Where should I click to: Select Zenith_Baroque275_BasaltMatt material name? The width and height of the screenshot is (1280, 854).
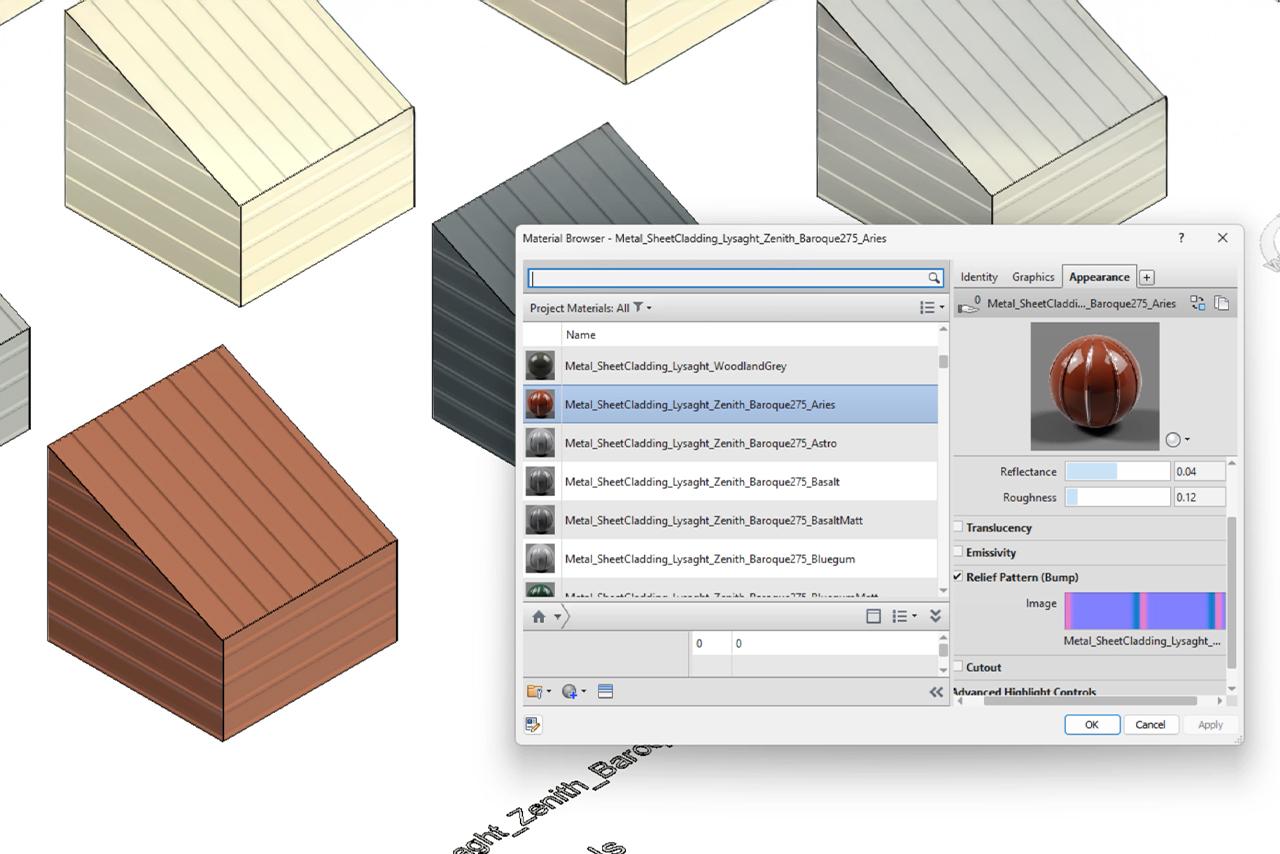pos(714,520)
